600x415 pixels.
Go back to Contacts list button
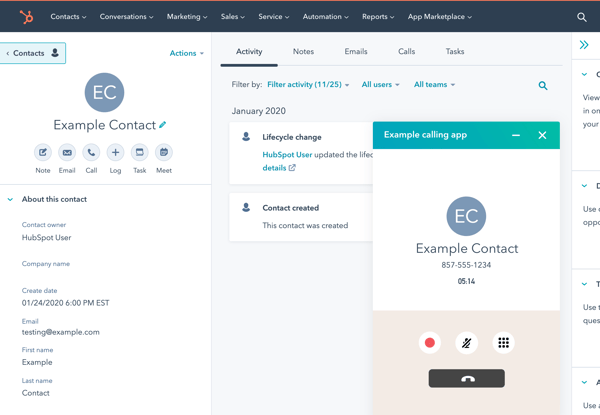point(33,53)
